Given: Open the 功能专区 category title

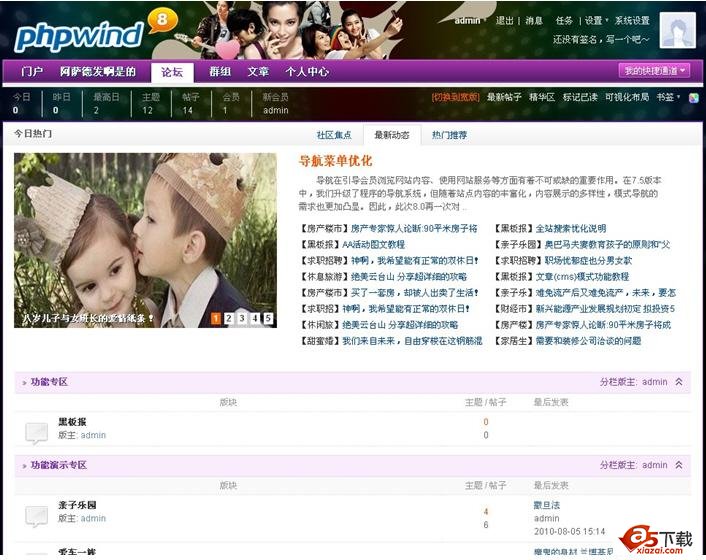Looking at the screenshot, I should [x=49, y=382].
